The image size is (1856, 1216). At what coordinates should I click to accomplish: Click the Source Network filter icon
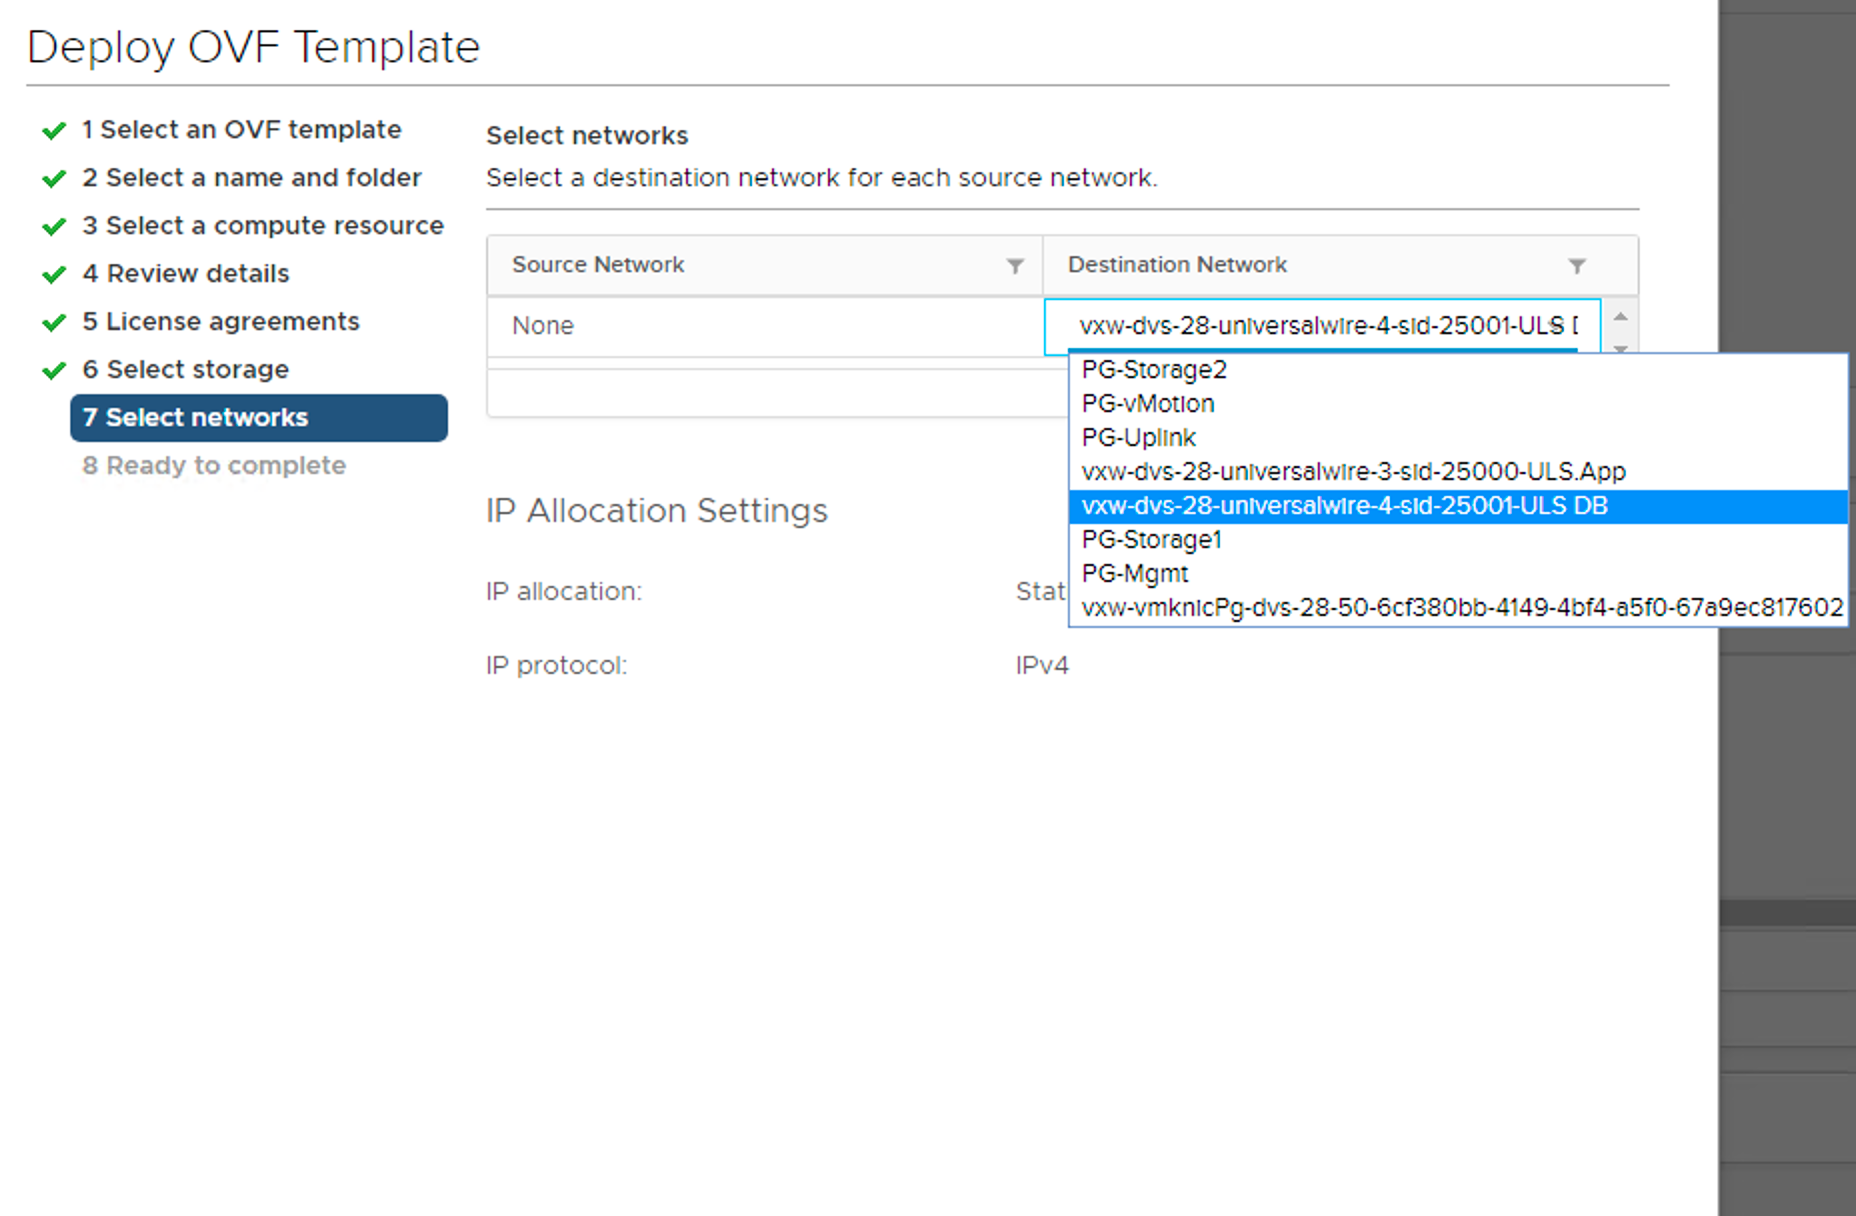1015,266
